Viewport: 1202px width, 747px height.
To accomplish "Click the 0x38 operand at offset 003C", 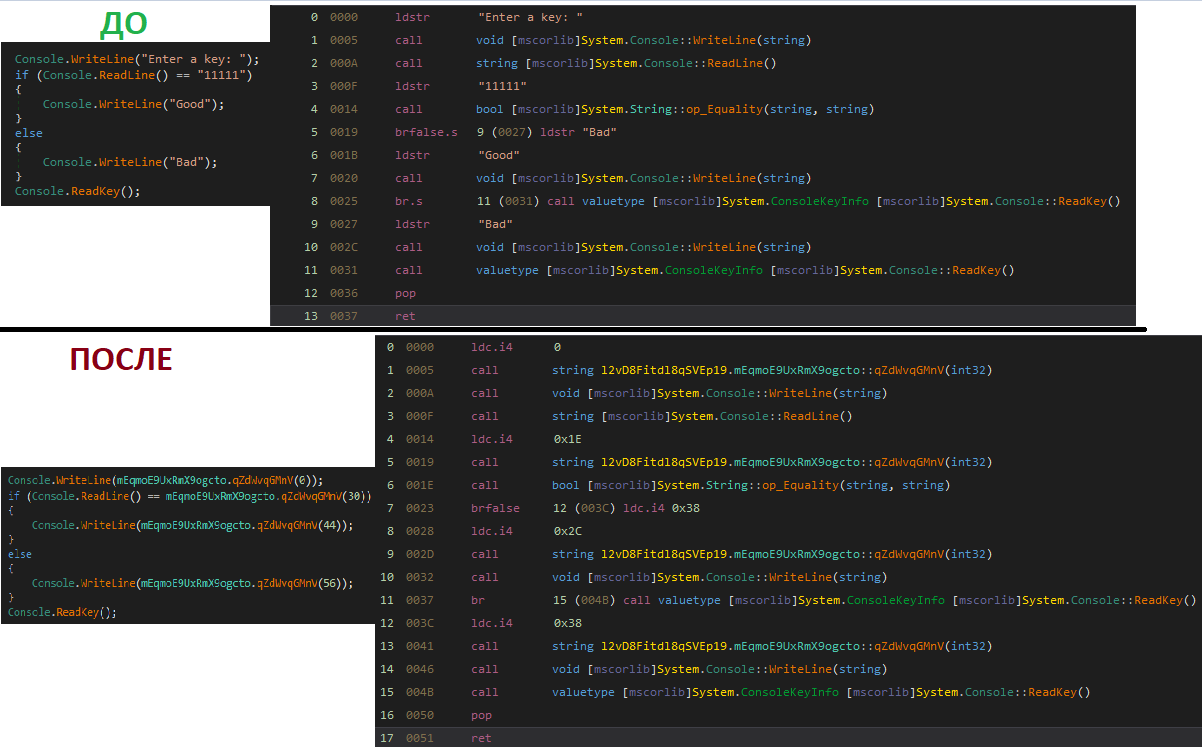I will coord(568,623).
